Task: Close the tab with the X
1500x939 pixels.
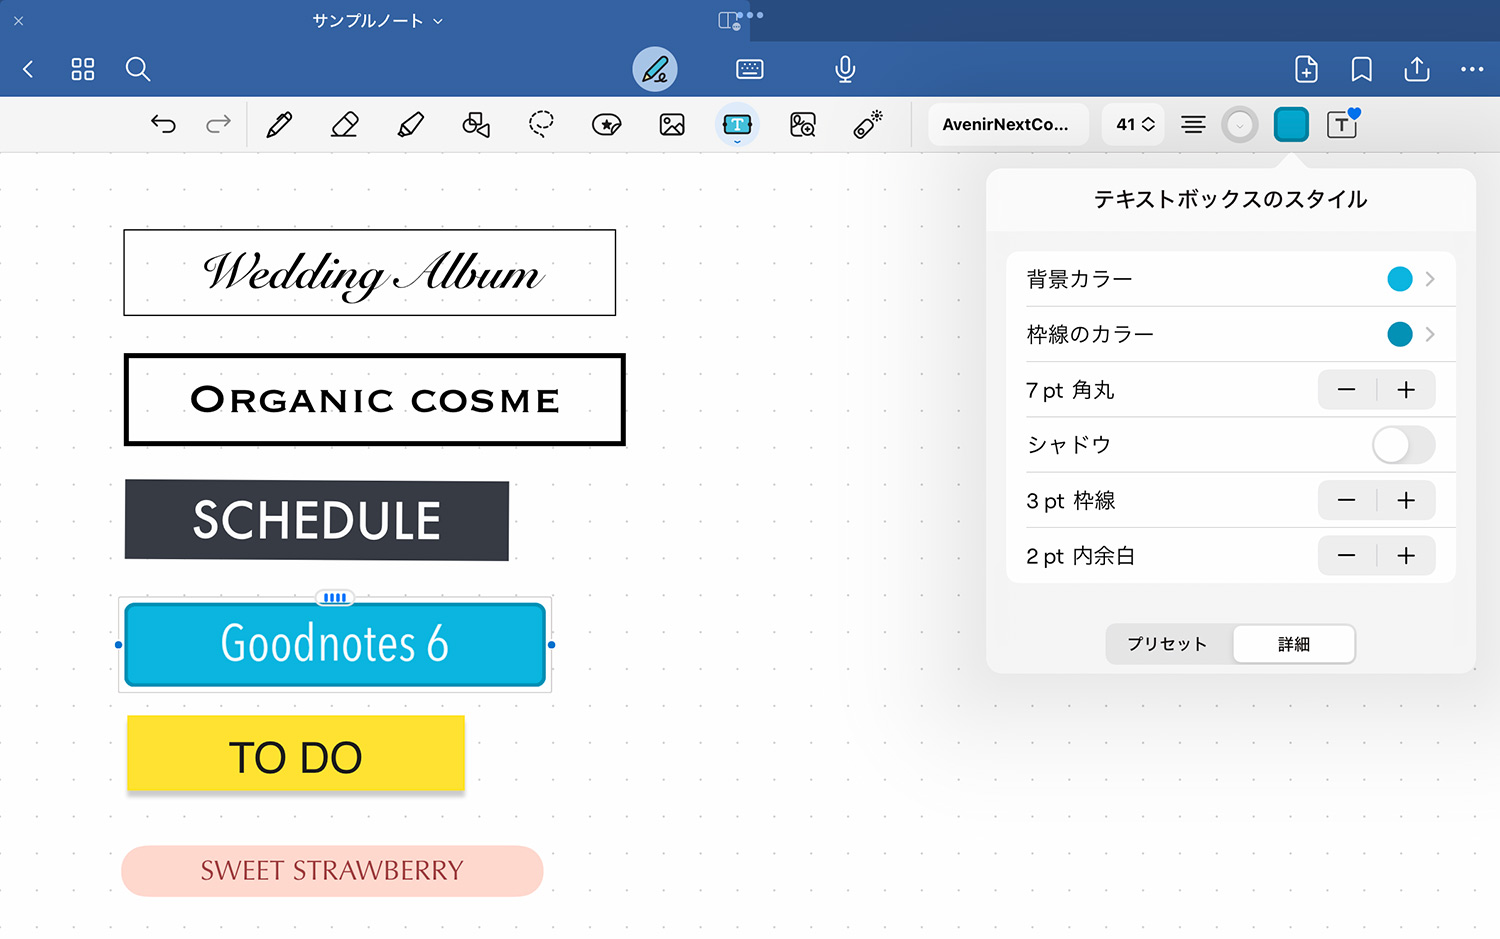Action: pos(18,20)
